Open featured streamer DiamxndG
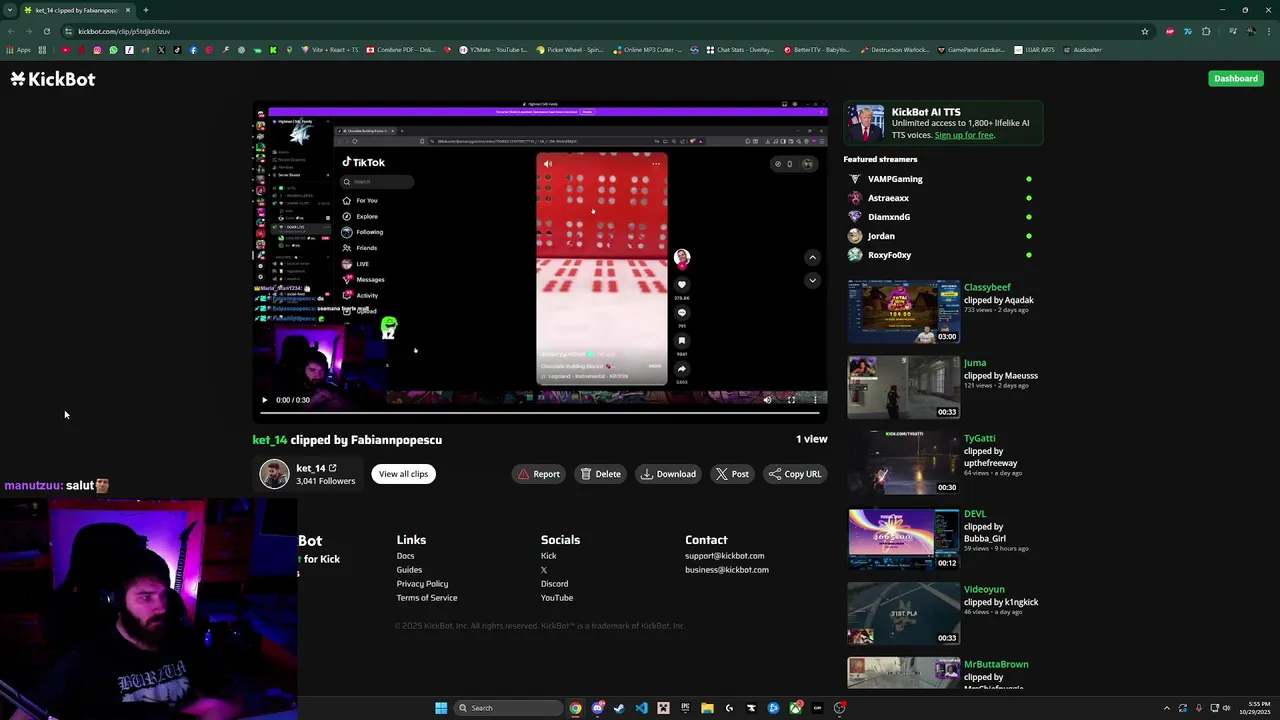Image resolution: width=1280 pixels, height=720 pixels. coord(889,217)
